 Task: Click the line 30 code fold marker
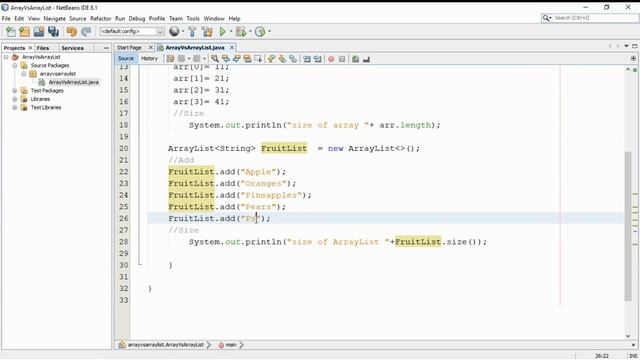[x=140, y=265]
